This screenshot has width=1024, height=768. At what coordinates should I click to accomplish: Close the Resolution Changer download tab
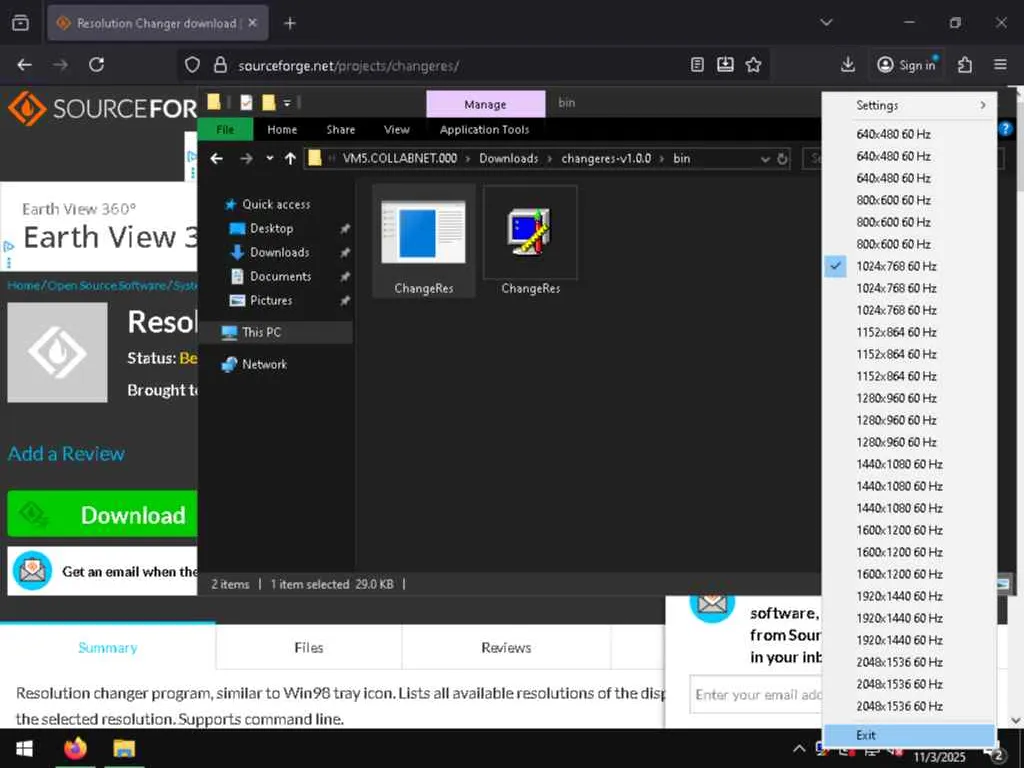[253, 23]
